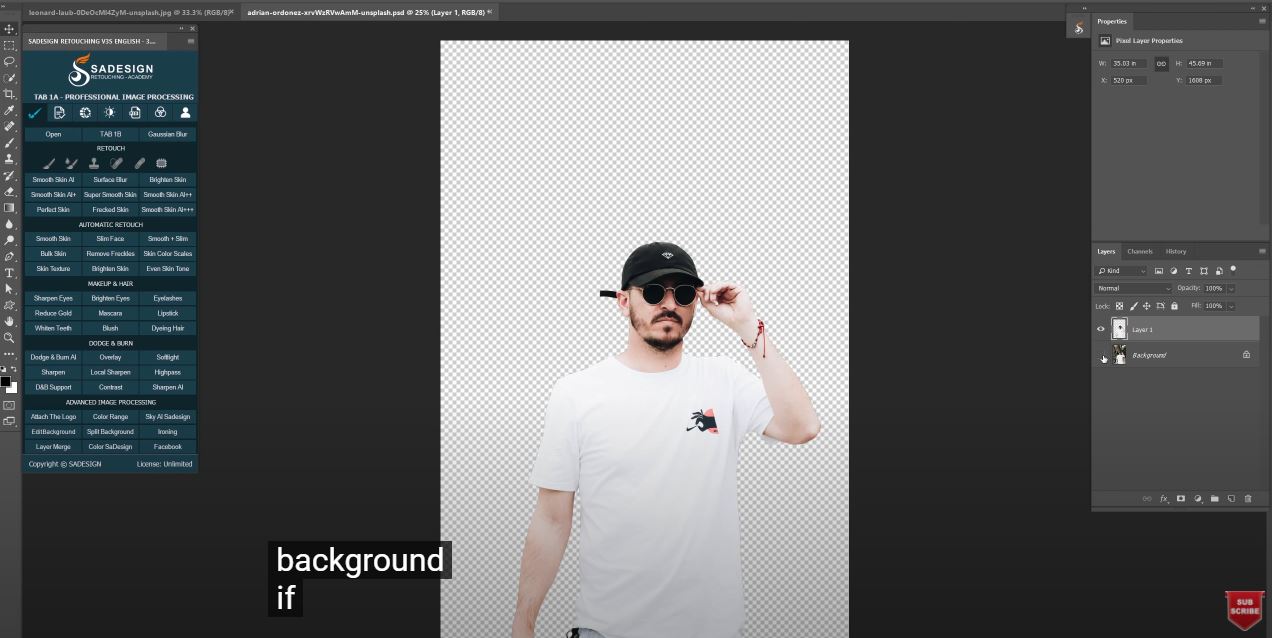The width and height of the screenshot is (1272, 638).
Task: Select the Hand tool
Action: pyautogui.click(x=9, y=321)
